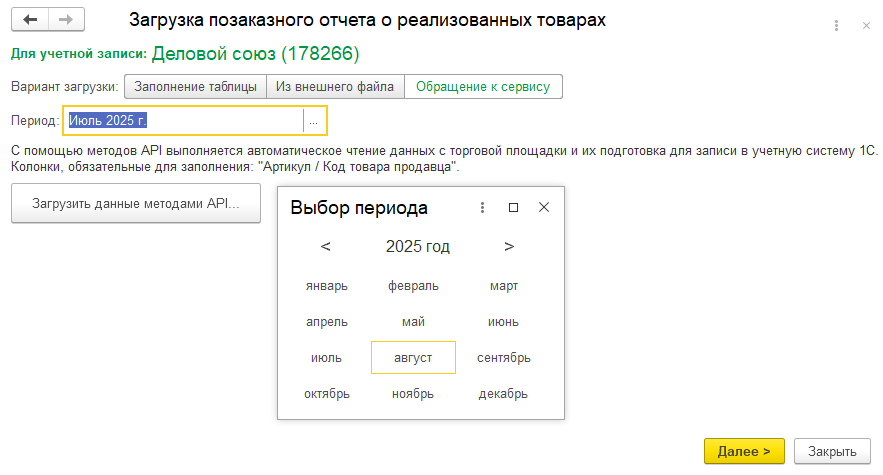Choose август in the period picker
The height and width of the screenshot is (475, 883).
tap(413, 357)
